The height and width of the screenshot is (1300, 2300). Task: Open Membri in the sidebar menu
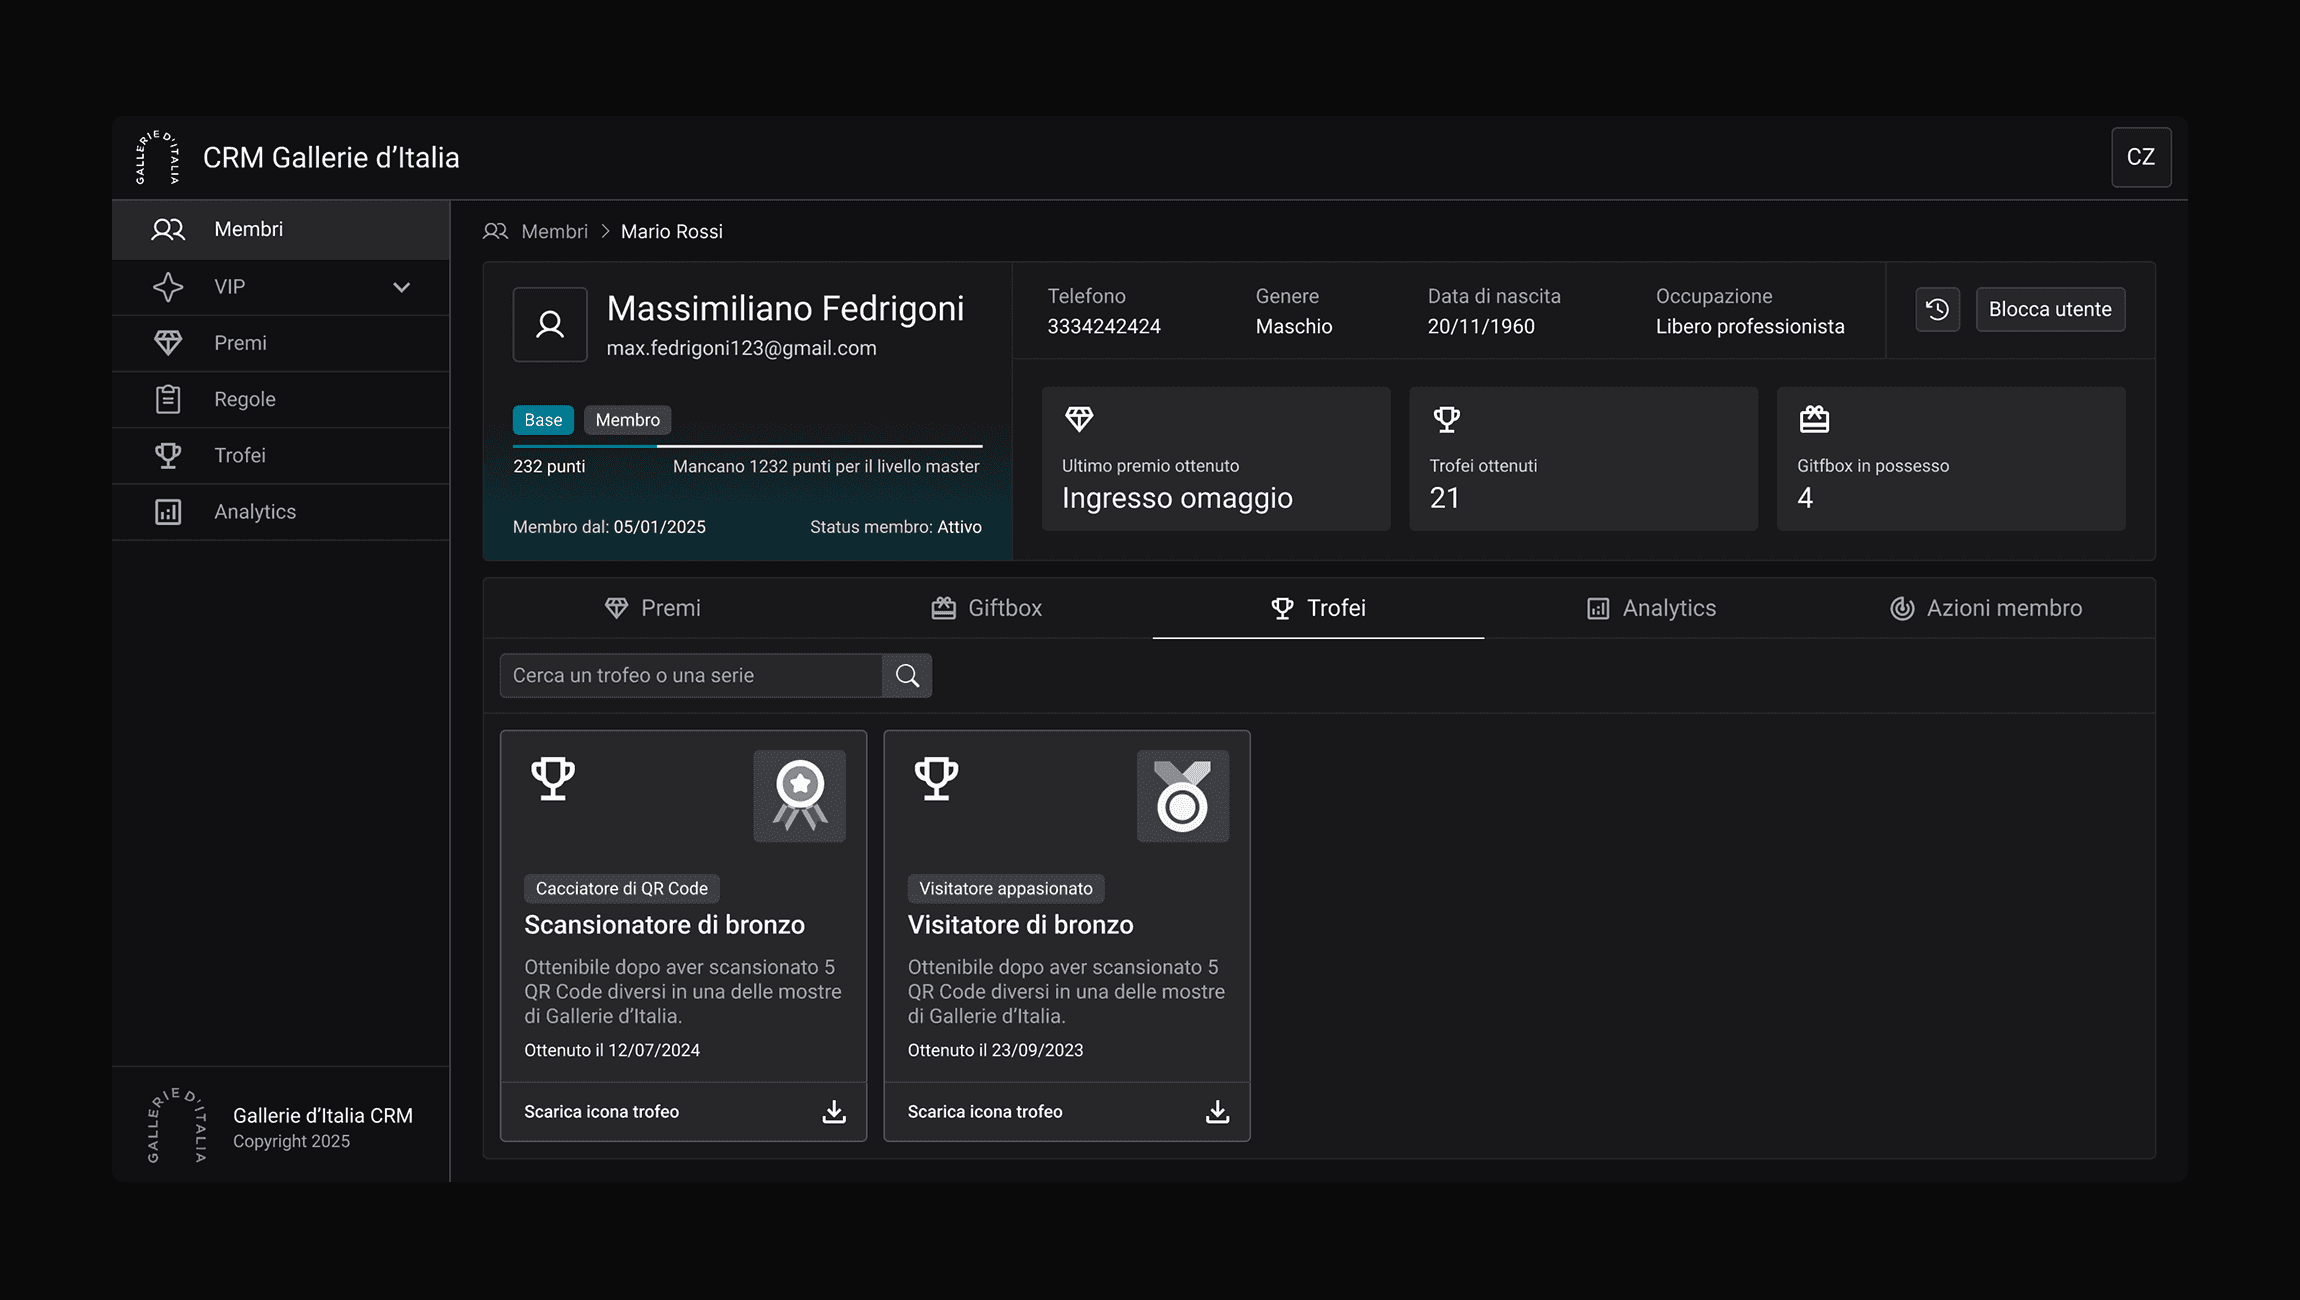point(248,230)
